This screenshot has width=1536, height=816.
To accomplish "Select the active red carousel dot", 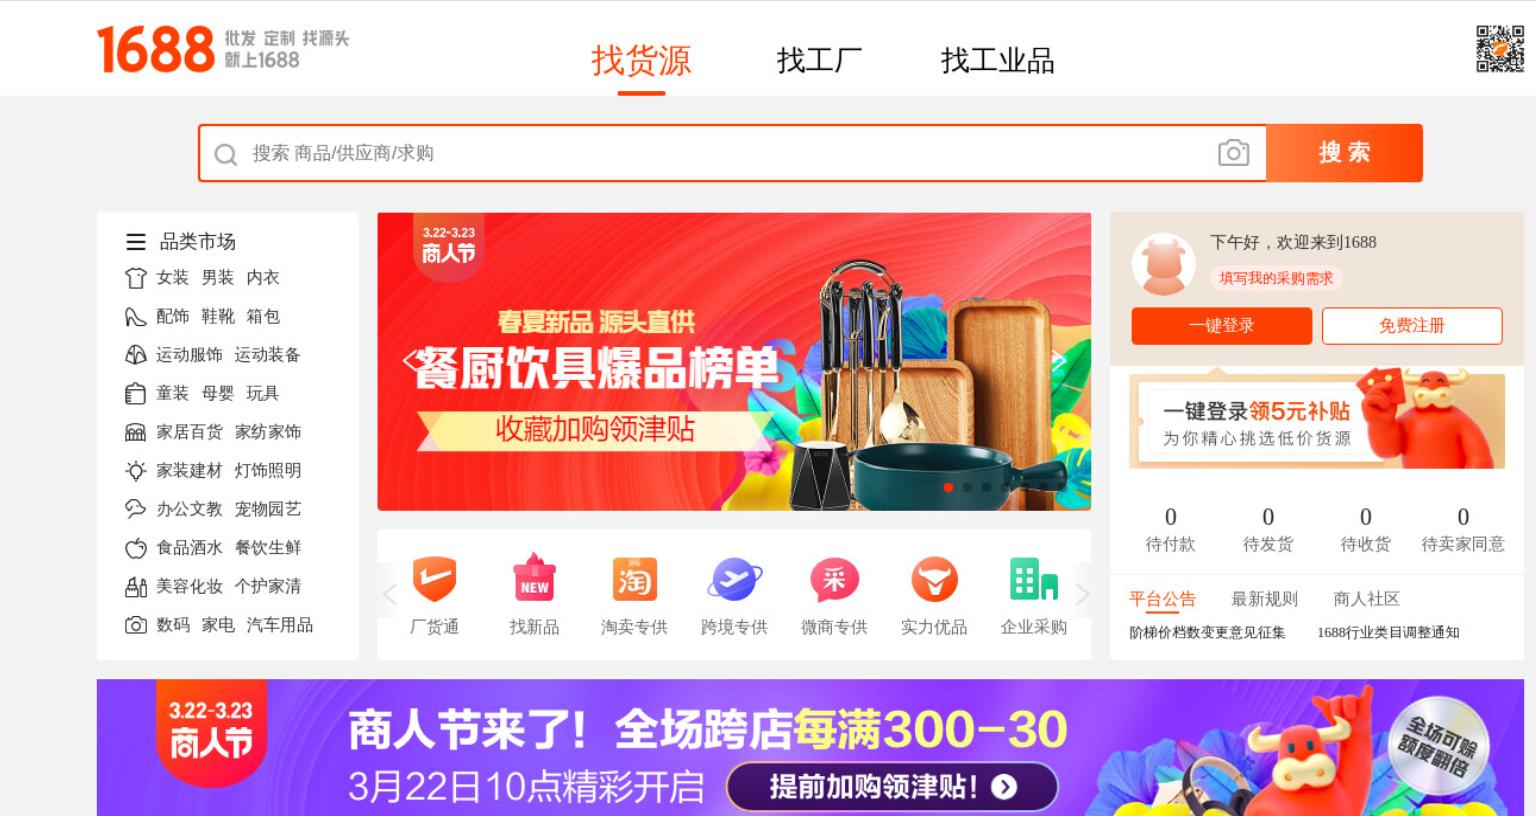I will 947,488.
